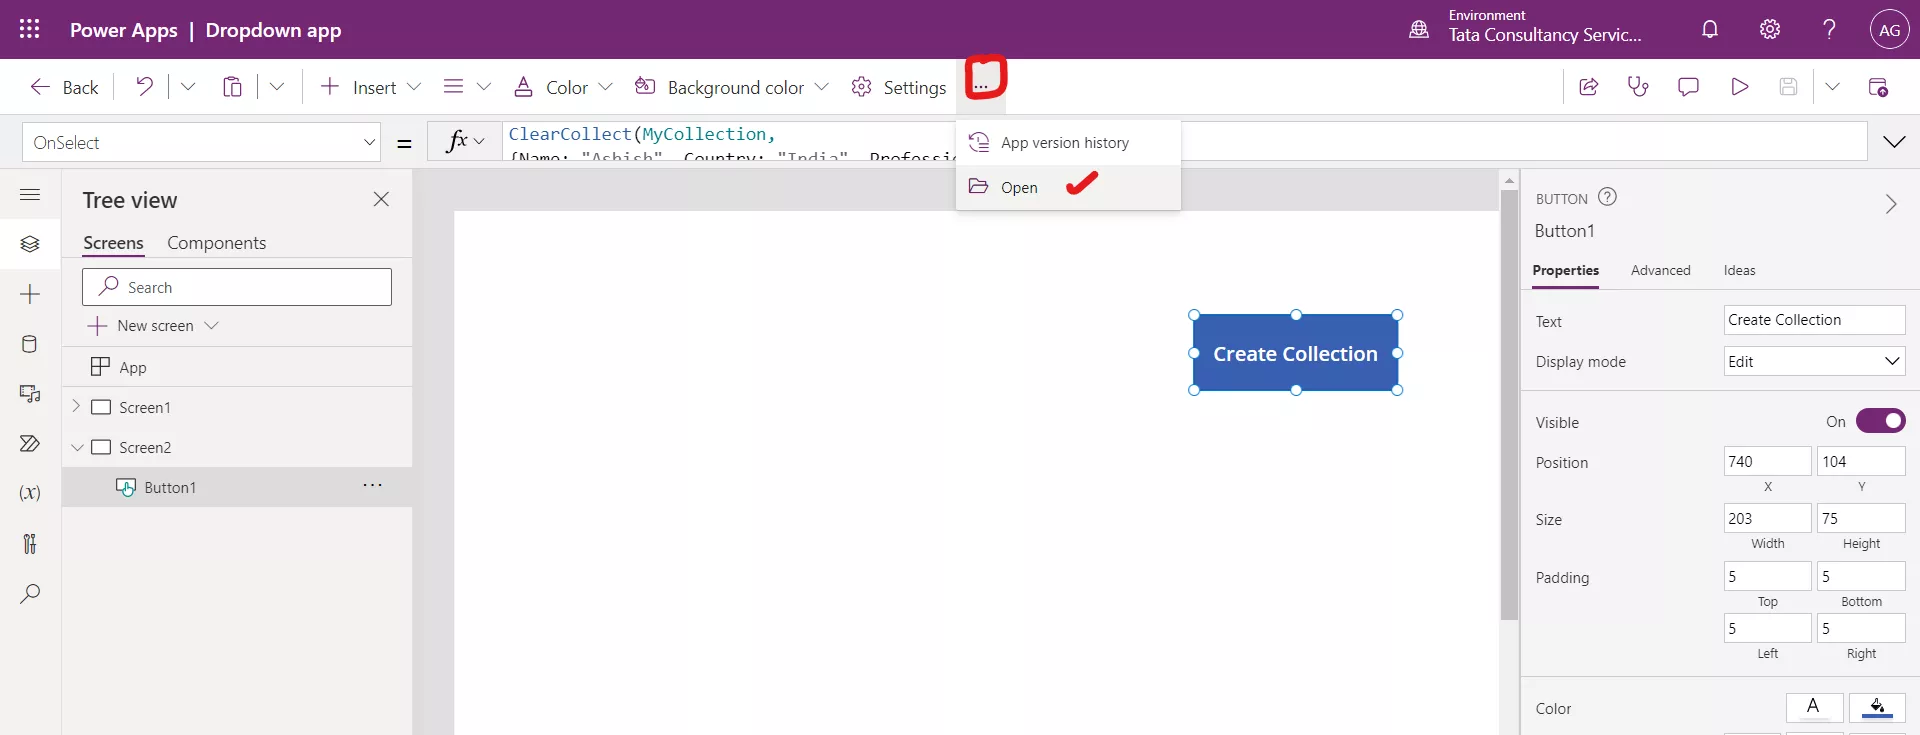The width and height of the screenshot is (1920, 735).
Task: Open the fx function dropdown
Action: click(465, 142)
